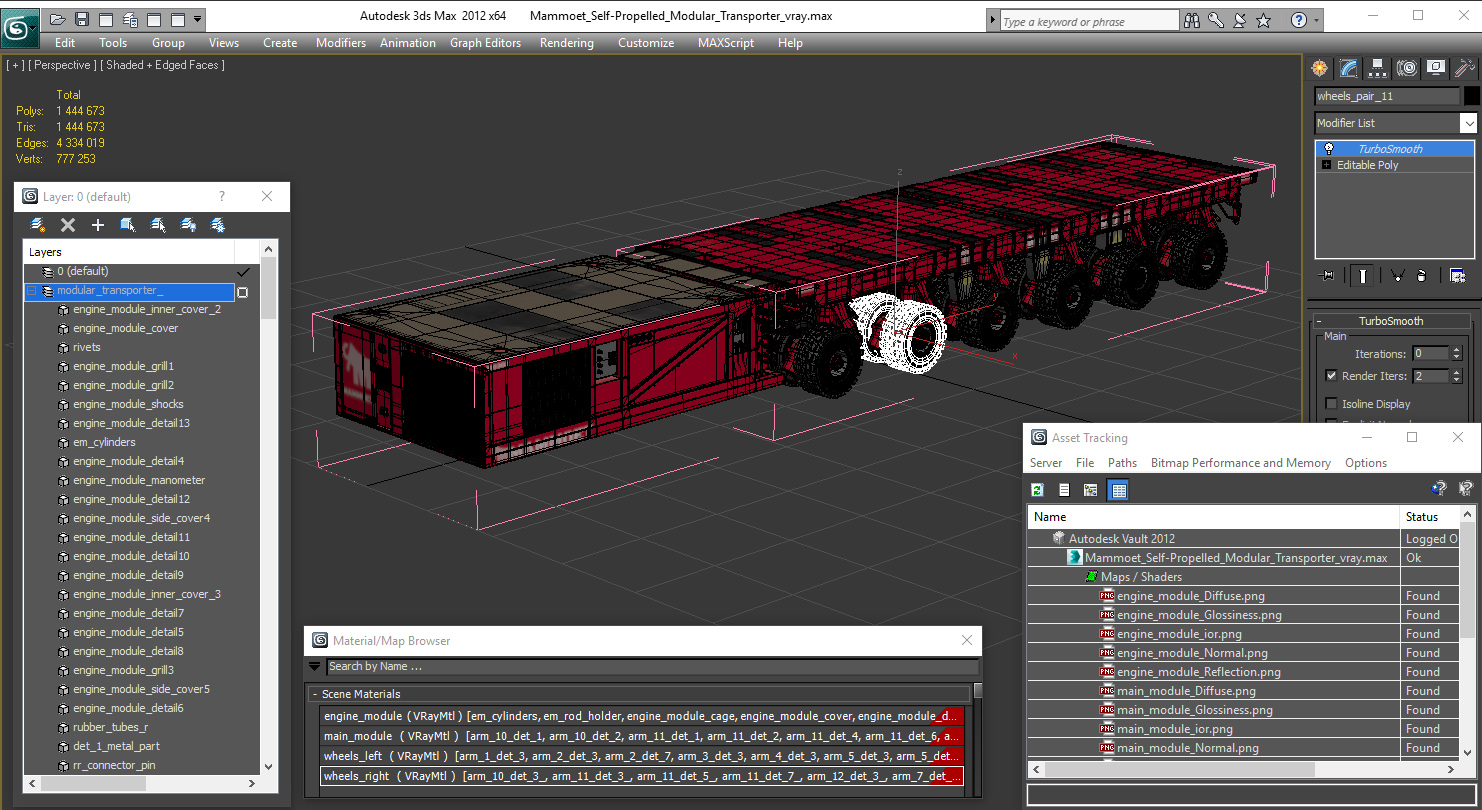Click Asset Tracking refresh icon

(1038, 489)
